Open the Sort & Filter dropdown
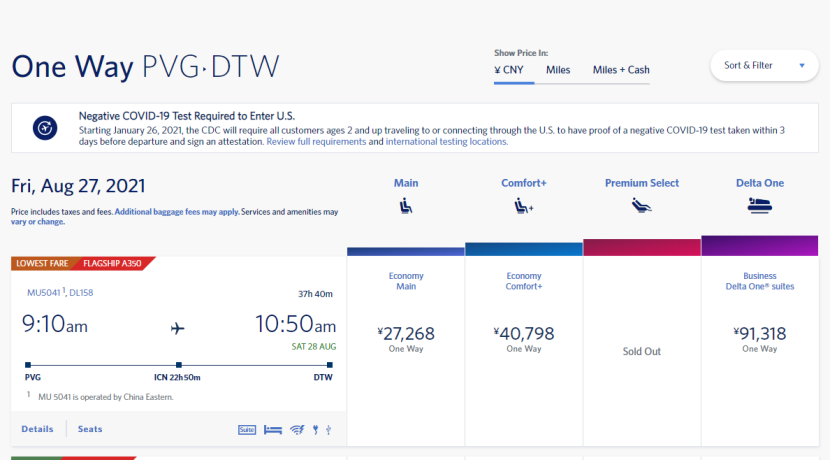 pyautogui.click(x=763, y=66)
